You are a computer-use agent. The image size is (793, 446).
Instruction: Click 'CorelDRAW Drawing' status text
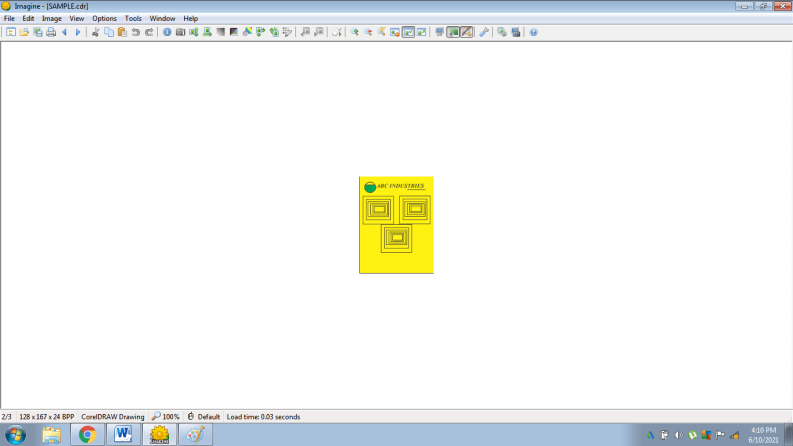point(112,417)
